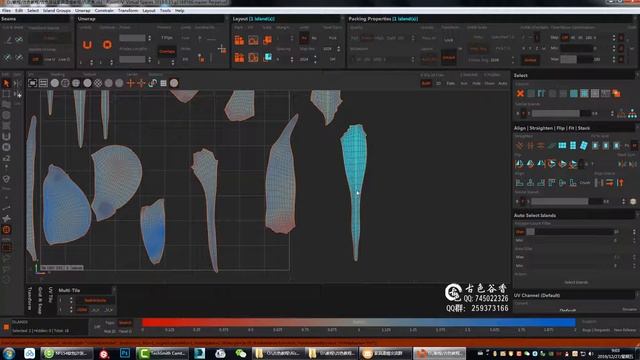Click the top-left cut seam icon in Seams panel
Image resolution: width=640 pixels, height=360 pixels.
tap(8, 40)
